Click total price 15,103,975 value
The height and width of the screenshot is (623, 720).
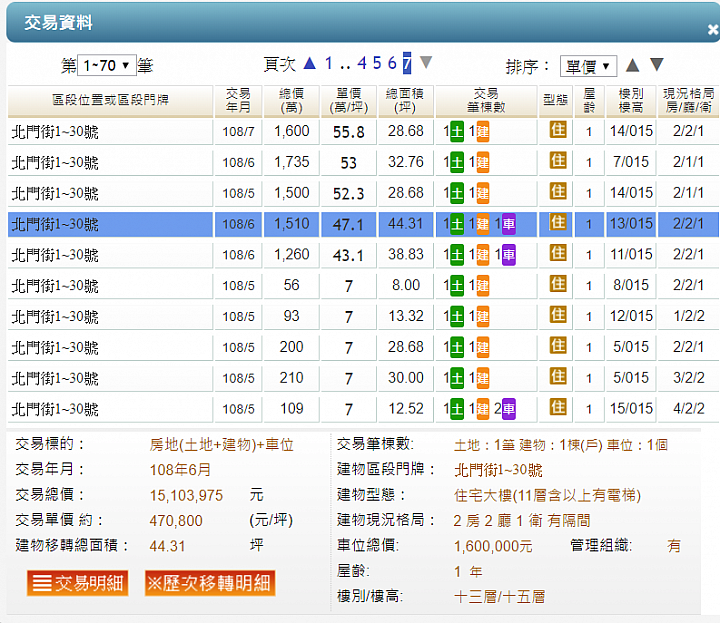tap(186, 495)
